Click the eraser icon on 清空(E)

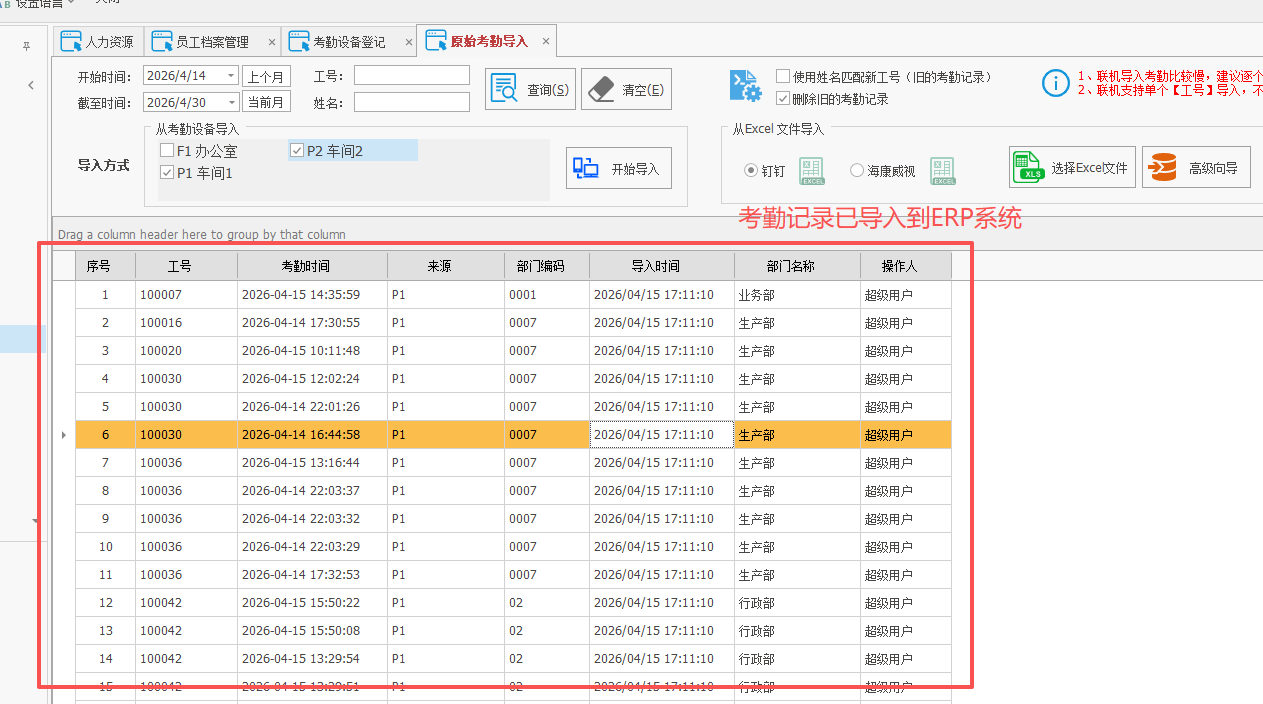point(601,88)
